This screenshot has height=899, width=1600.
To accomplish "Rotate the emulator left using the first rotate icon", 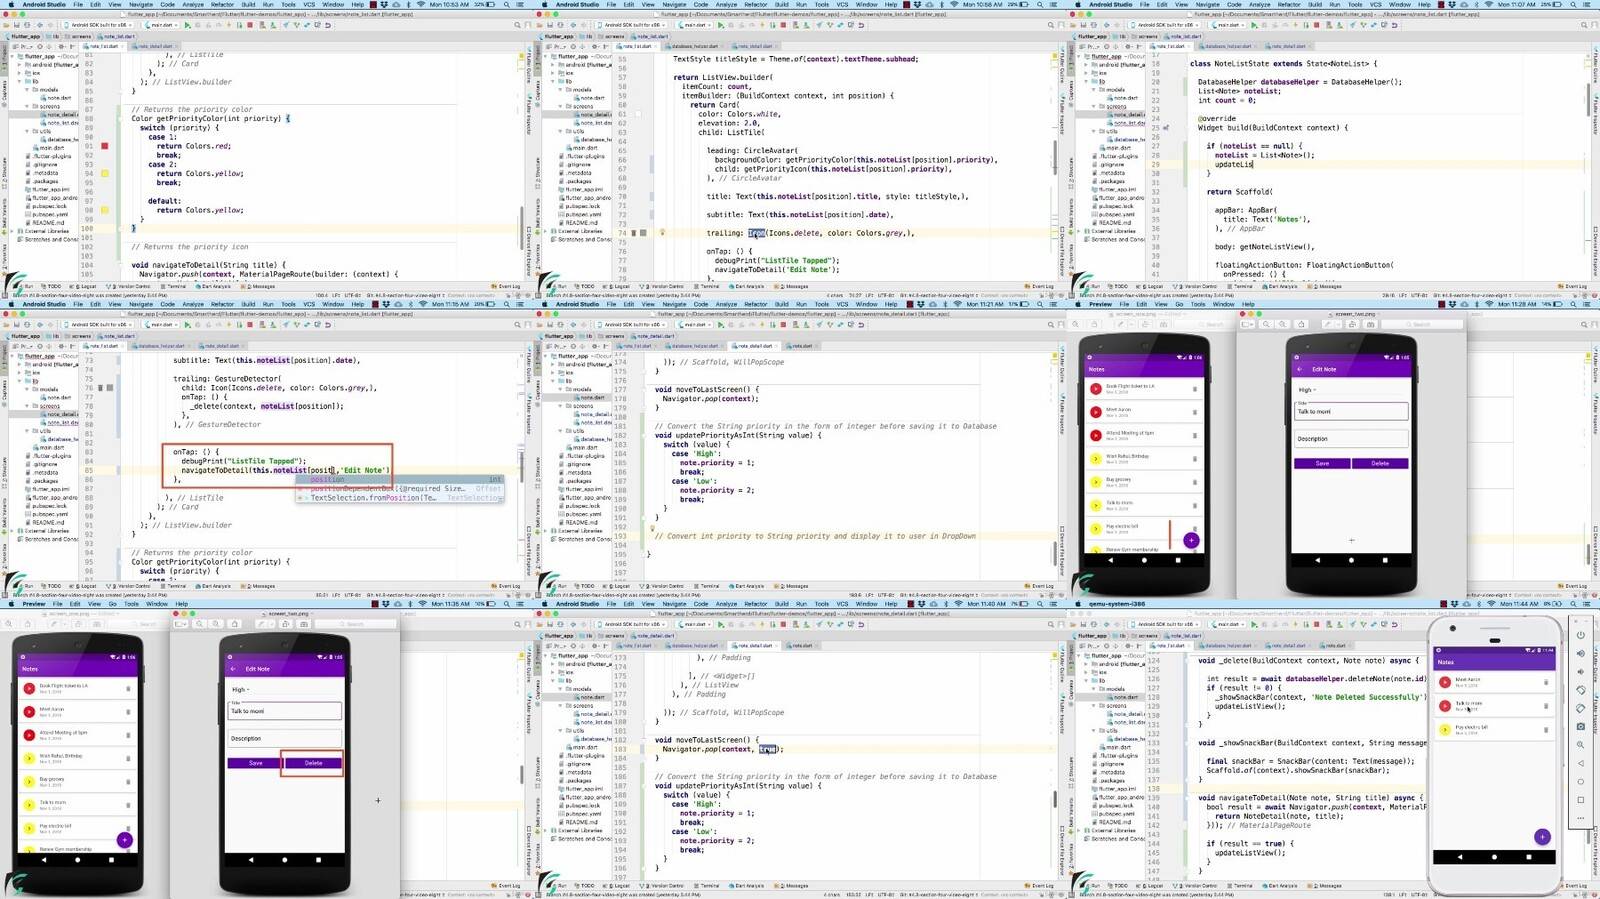I will [x=1581, y=690].
